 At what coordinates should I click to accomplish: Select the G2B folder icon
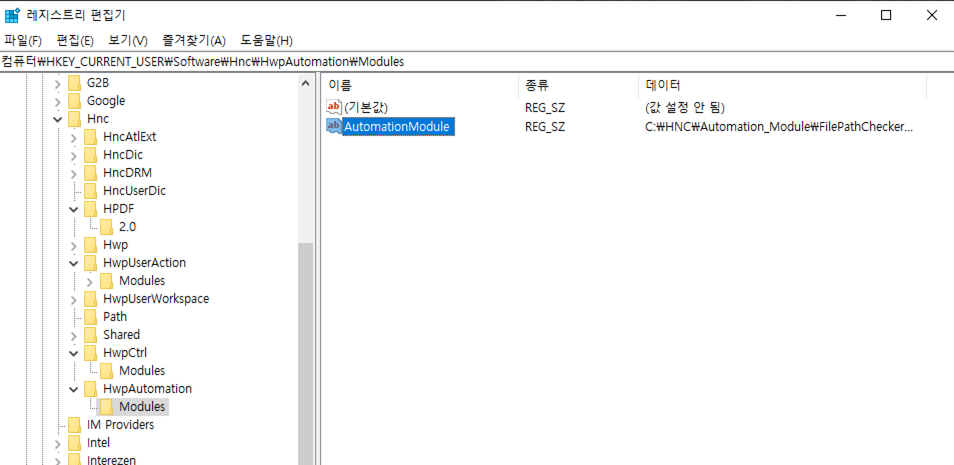pyautogui.click(x=74, y=83)
